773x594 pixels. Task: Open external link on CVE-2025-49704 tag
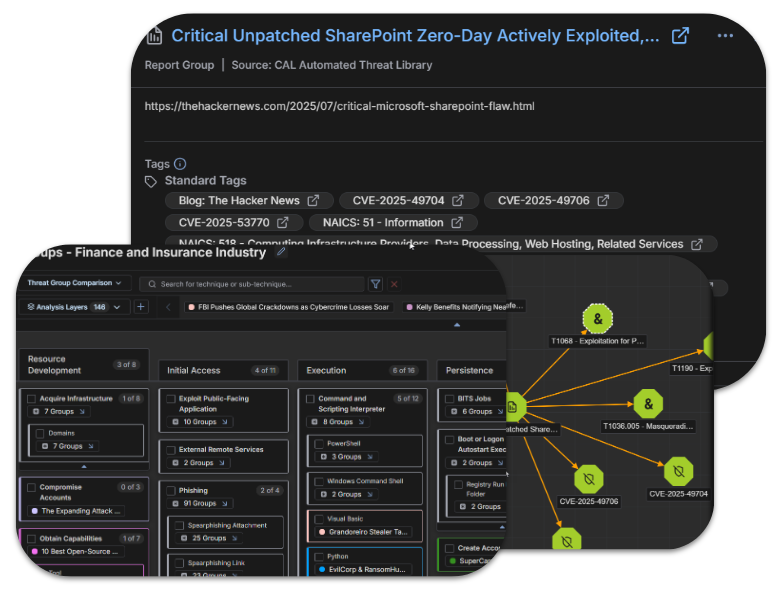[458, 201]
